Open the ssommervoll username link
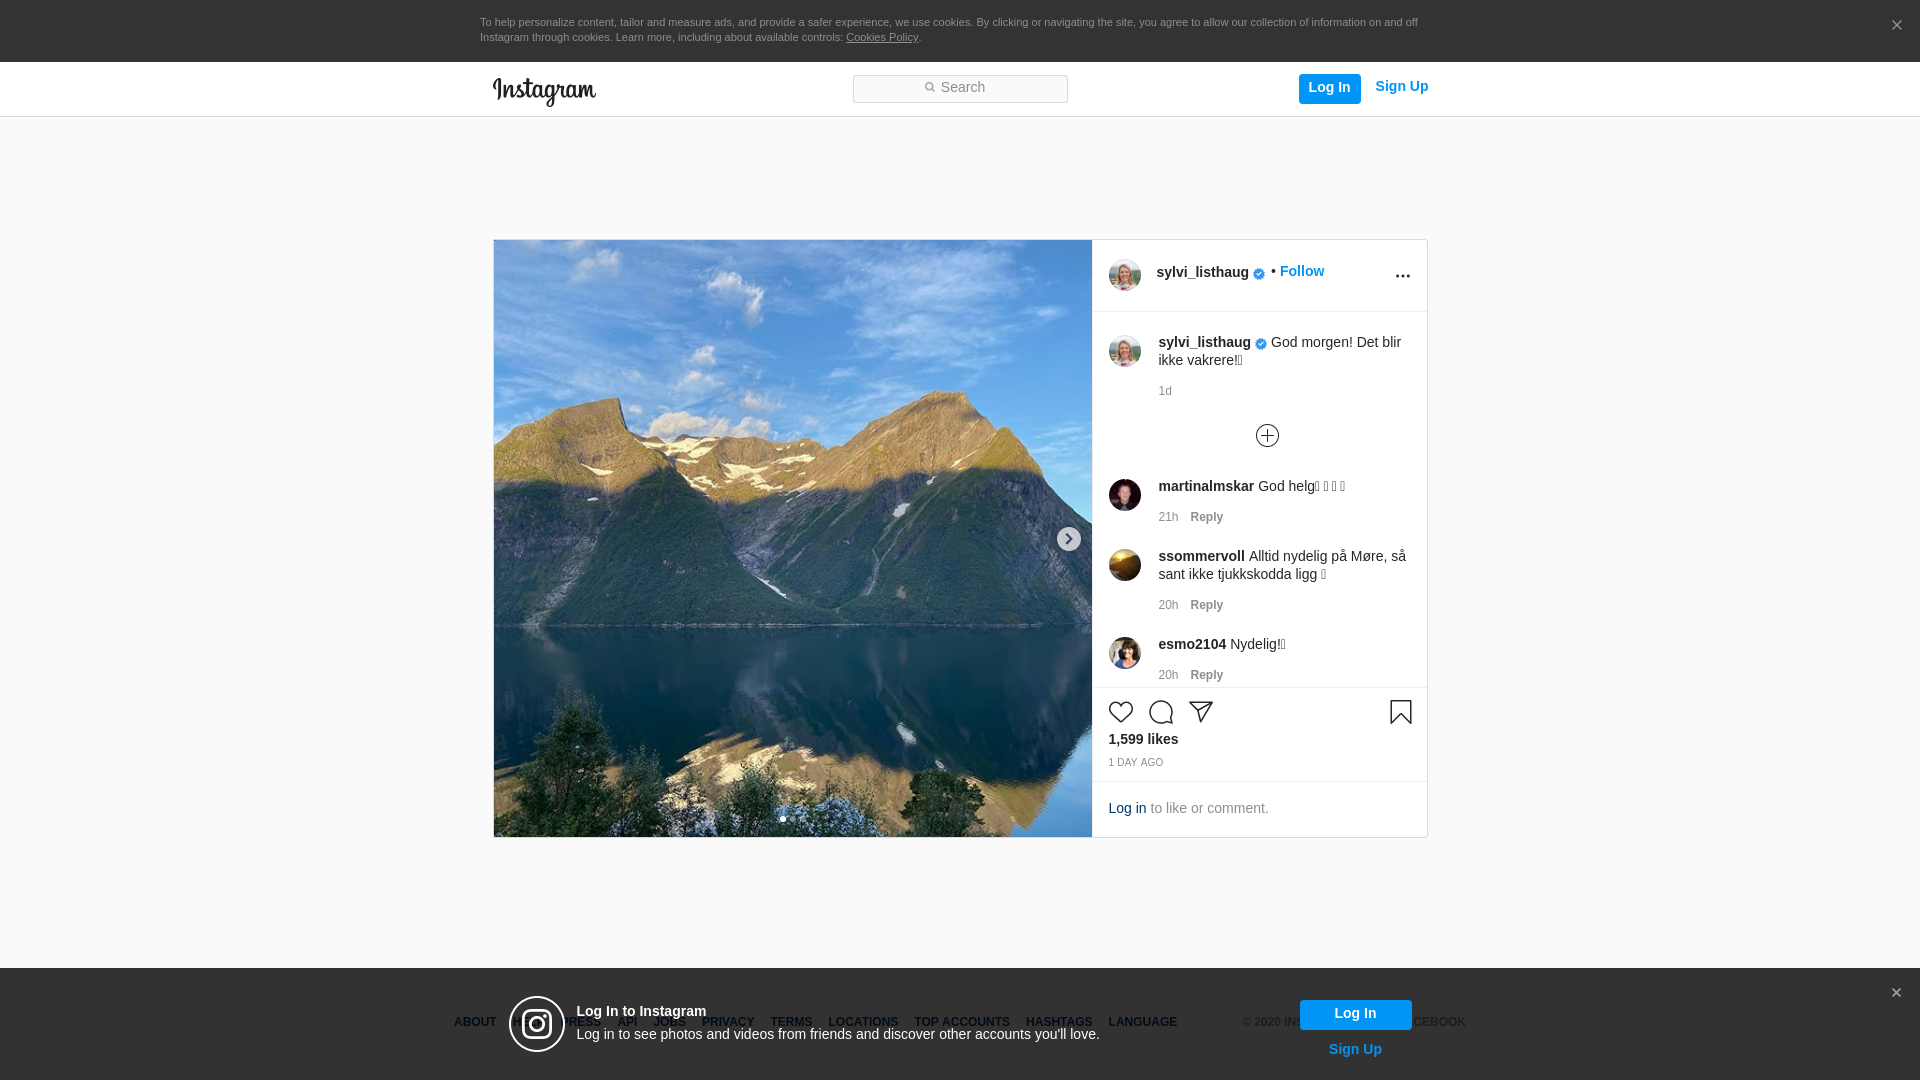This screenshot has height=1080, width=1920. [x=1201, y=557]
